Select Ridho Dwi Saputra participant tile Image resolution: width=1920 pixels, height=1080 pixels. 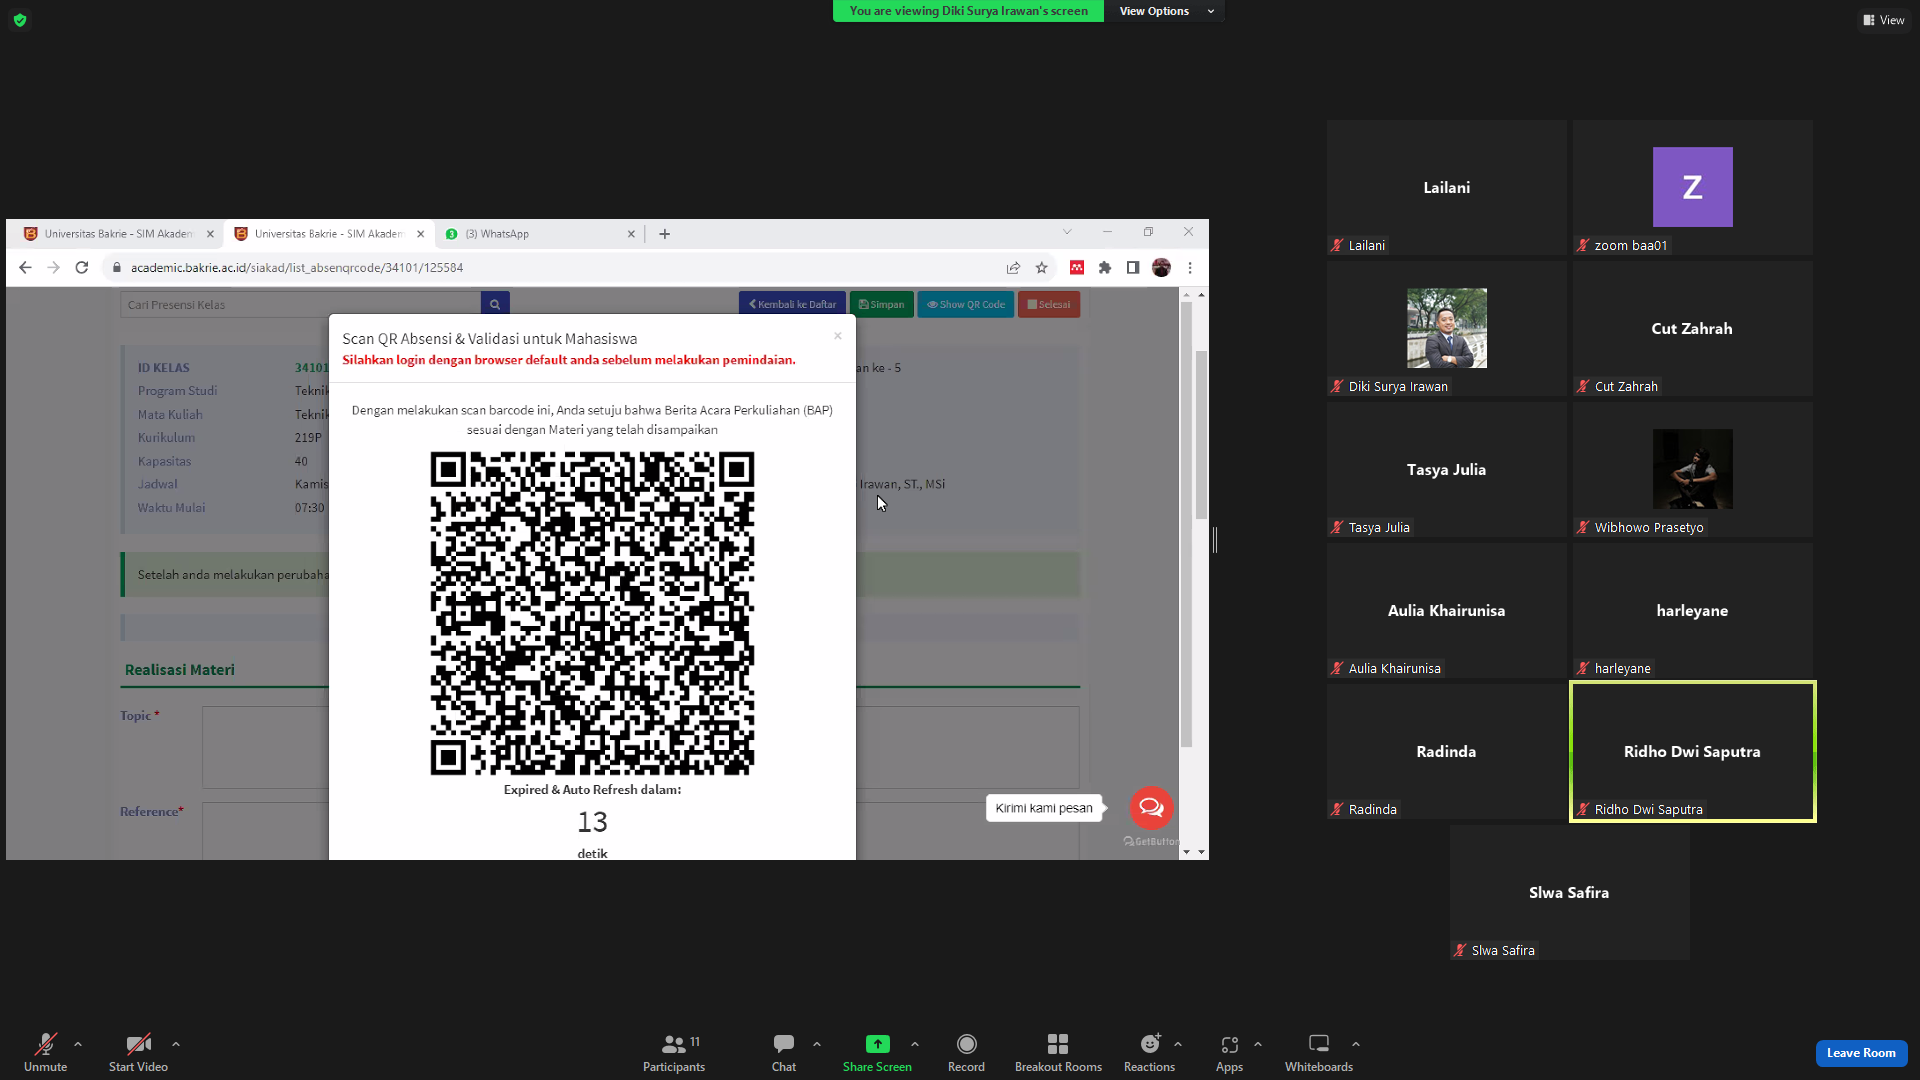point(1693,752)
